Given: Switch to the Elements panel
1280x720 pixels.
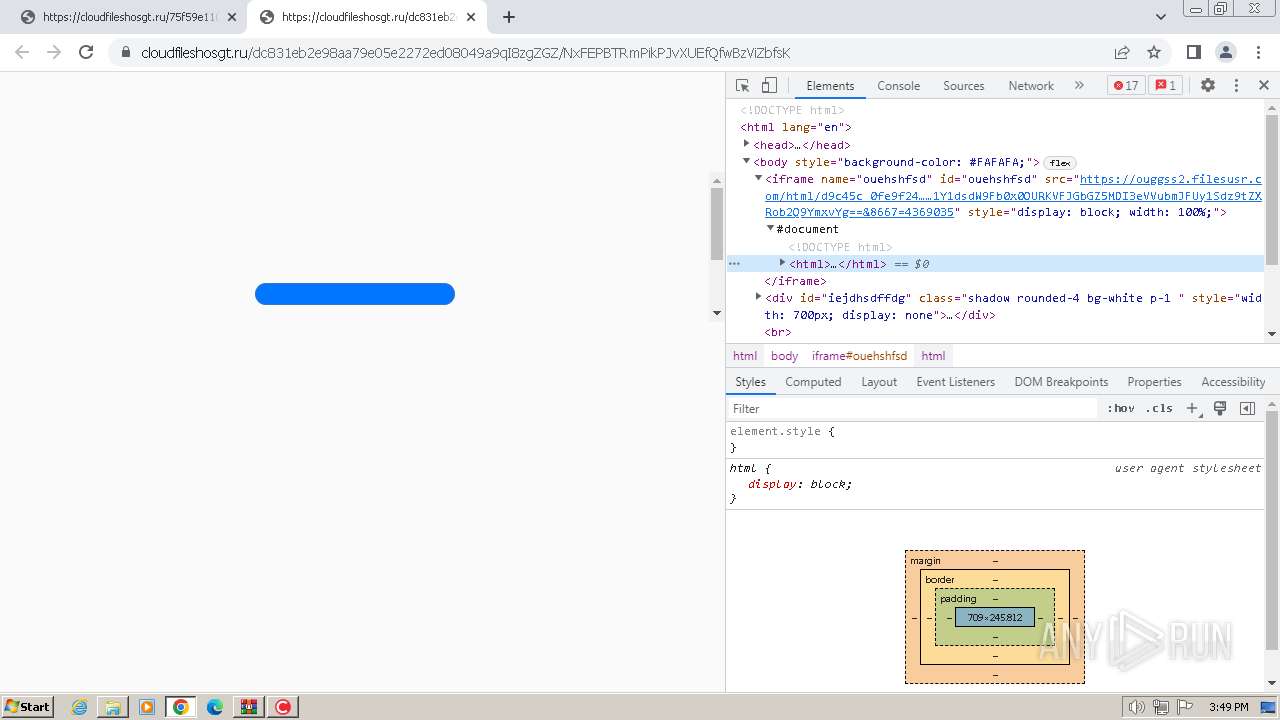Looking at the screenshot, I should 830,86.
